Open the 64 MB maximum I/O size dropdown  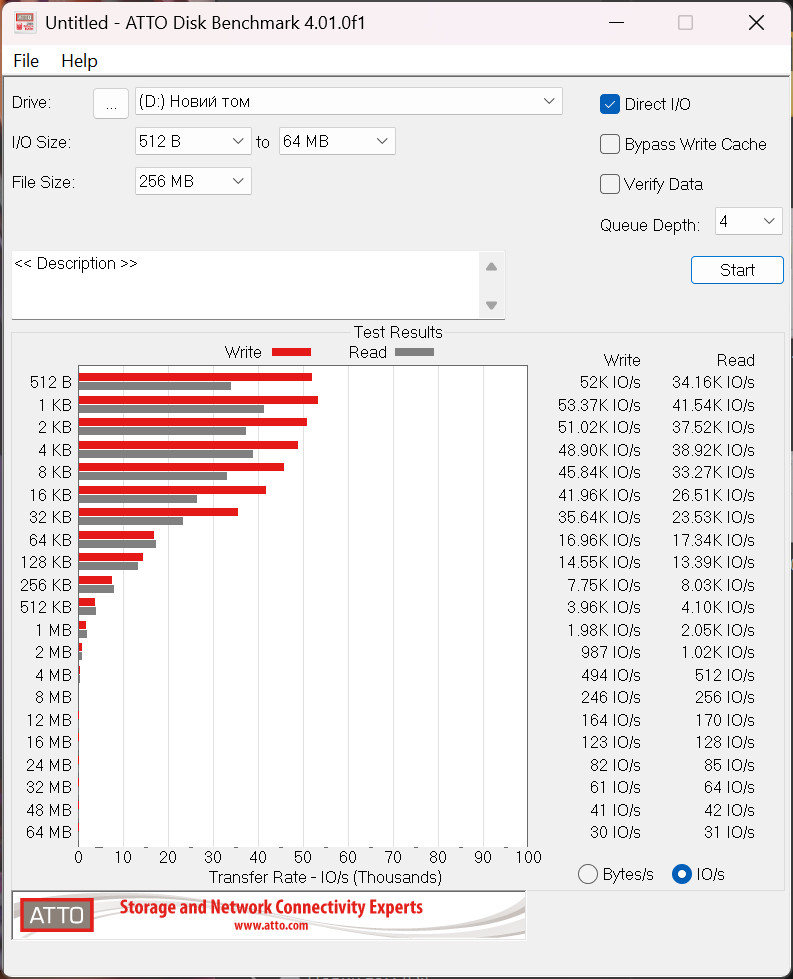337,141
